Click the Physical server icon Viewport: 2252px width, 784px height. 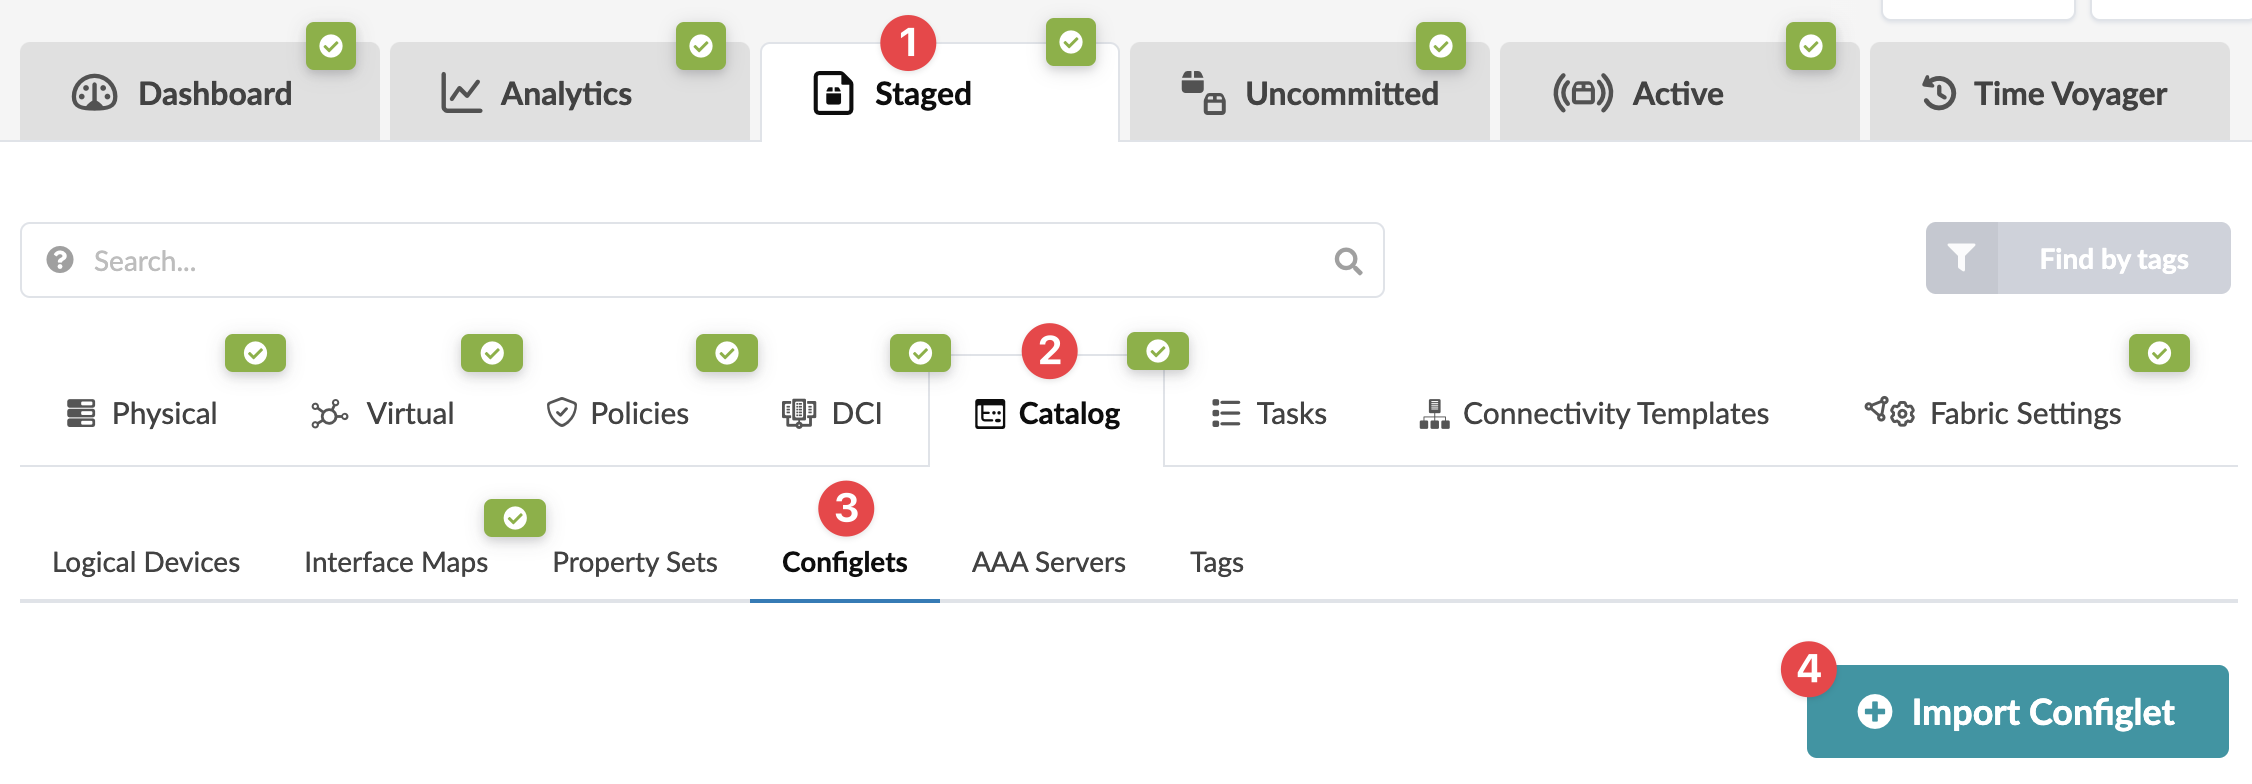81,413
